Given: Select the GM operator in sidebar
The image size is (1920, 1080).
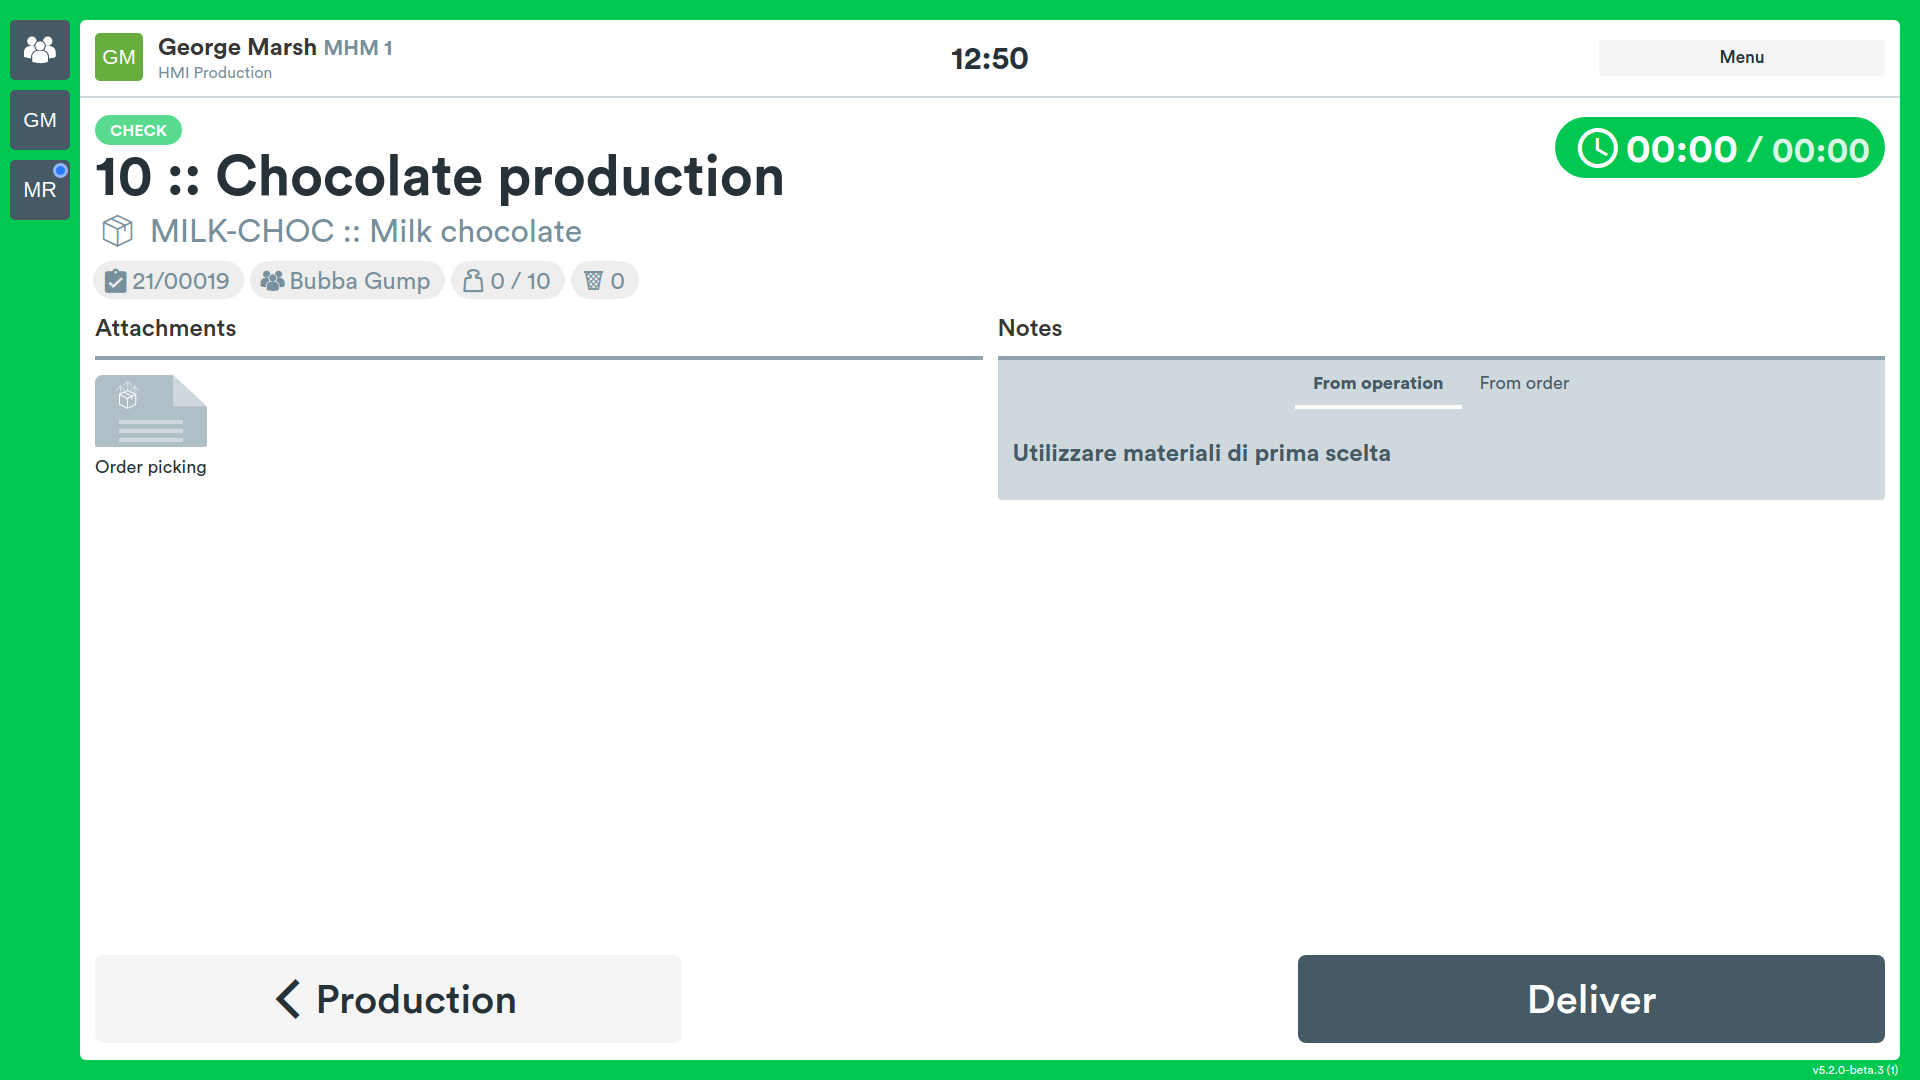Looking at the screenshot, I should coord(40,120).
